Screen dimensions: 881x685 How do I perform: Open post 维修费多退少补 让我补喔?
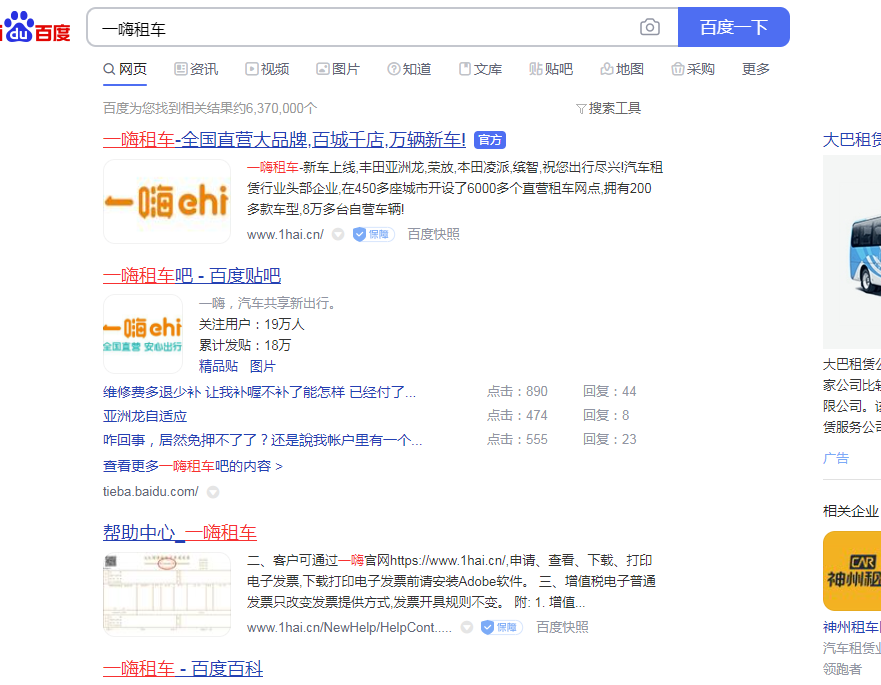coord(260,392)
